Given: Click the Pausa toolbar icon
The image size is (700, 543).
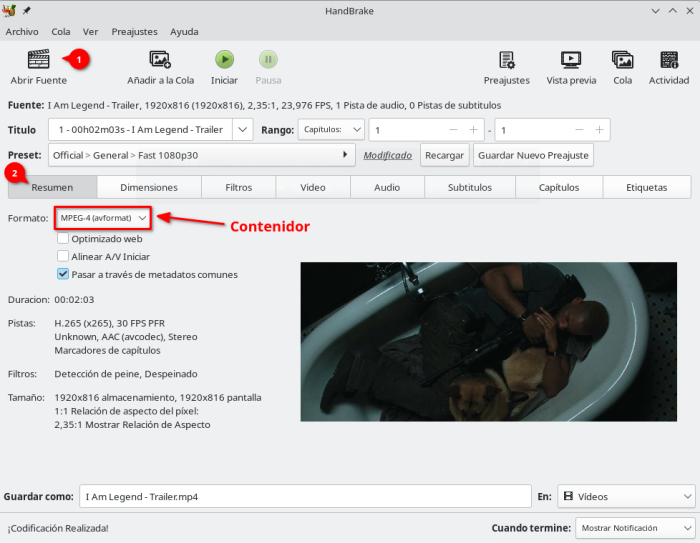Looking at the screenshot, I should click(x=268, y=60).
